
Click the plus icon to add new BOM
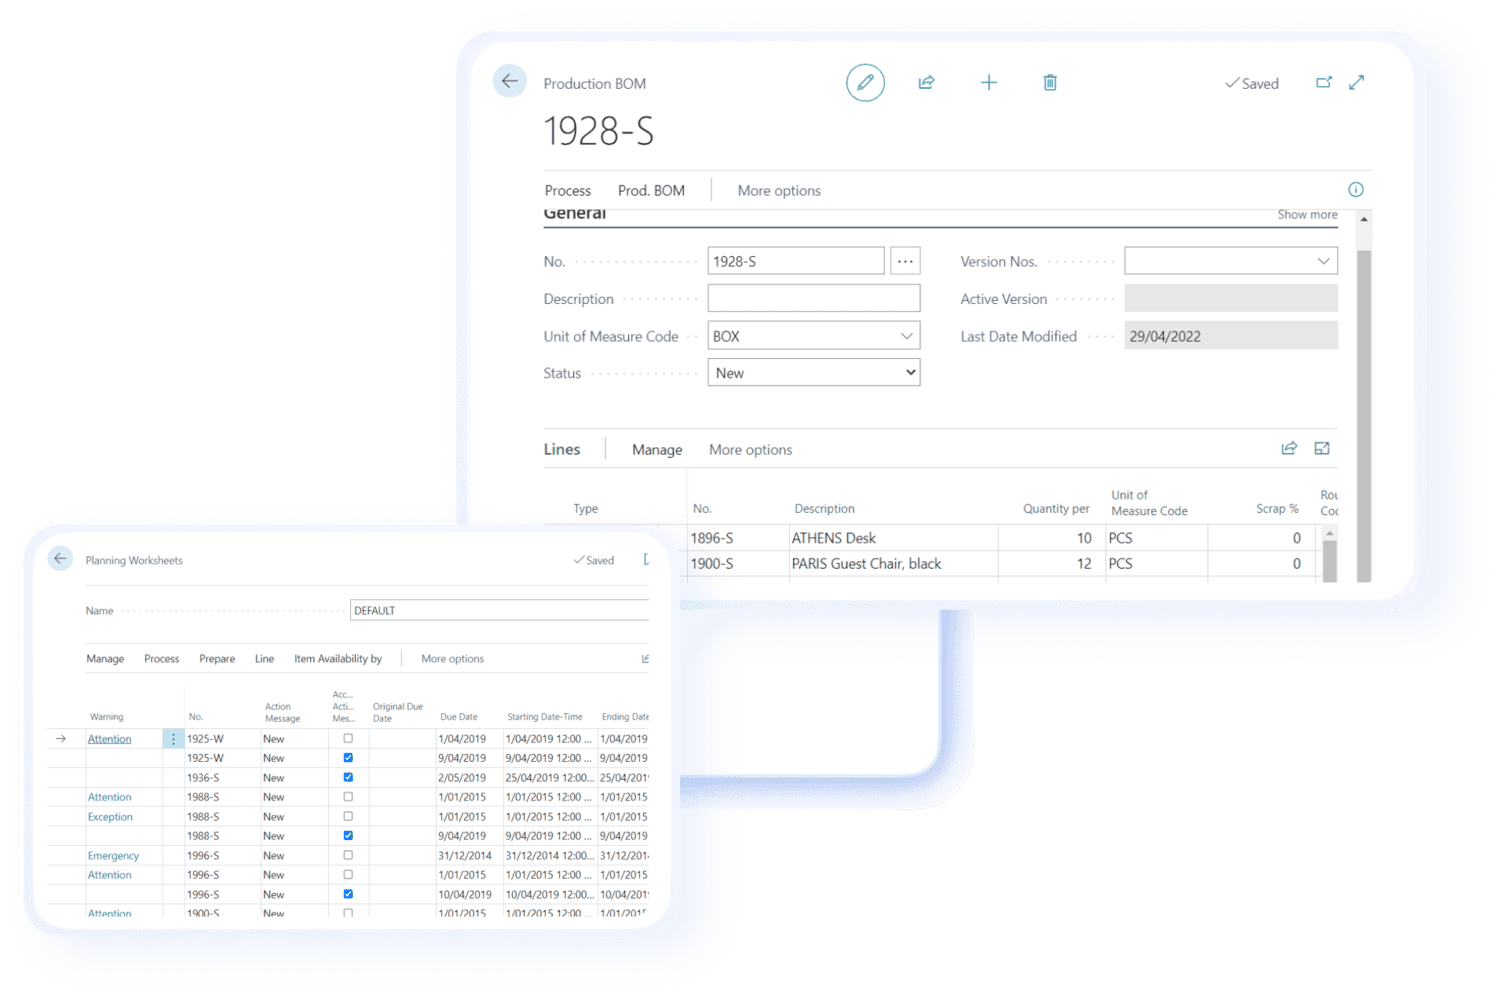pyautogui.click(x=988, y=83)
